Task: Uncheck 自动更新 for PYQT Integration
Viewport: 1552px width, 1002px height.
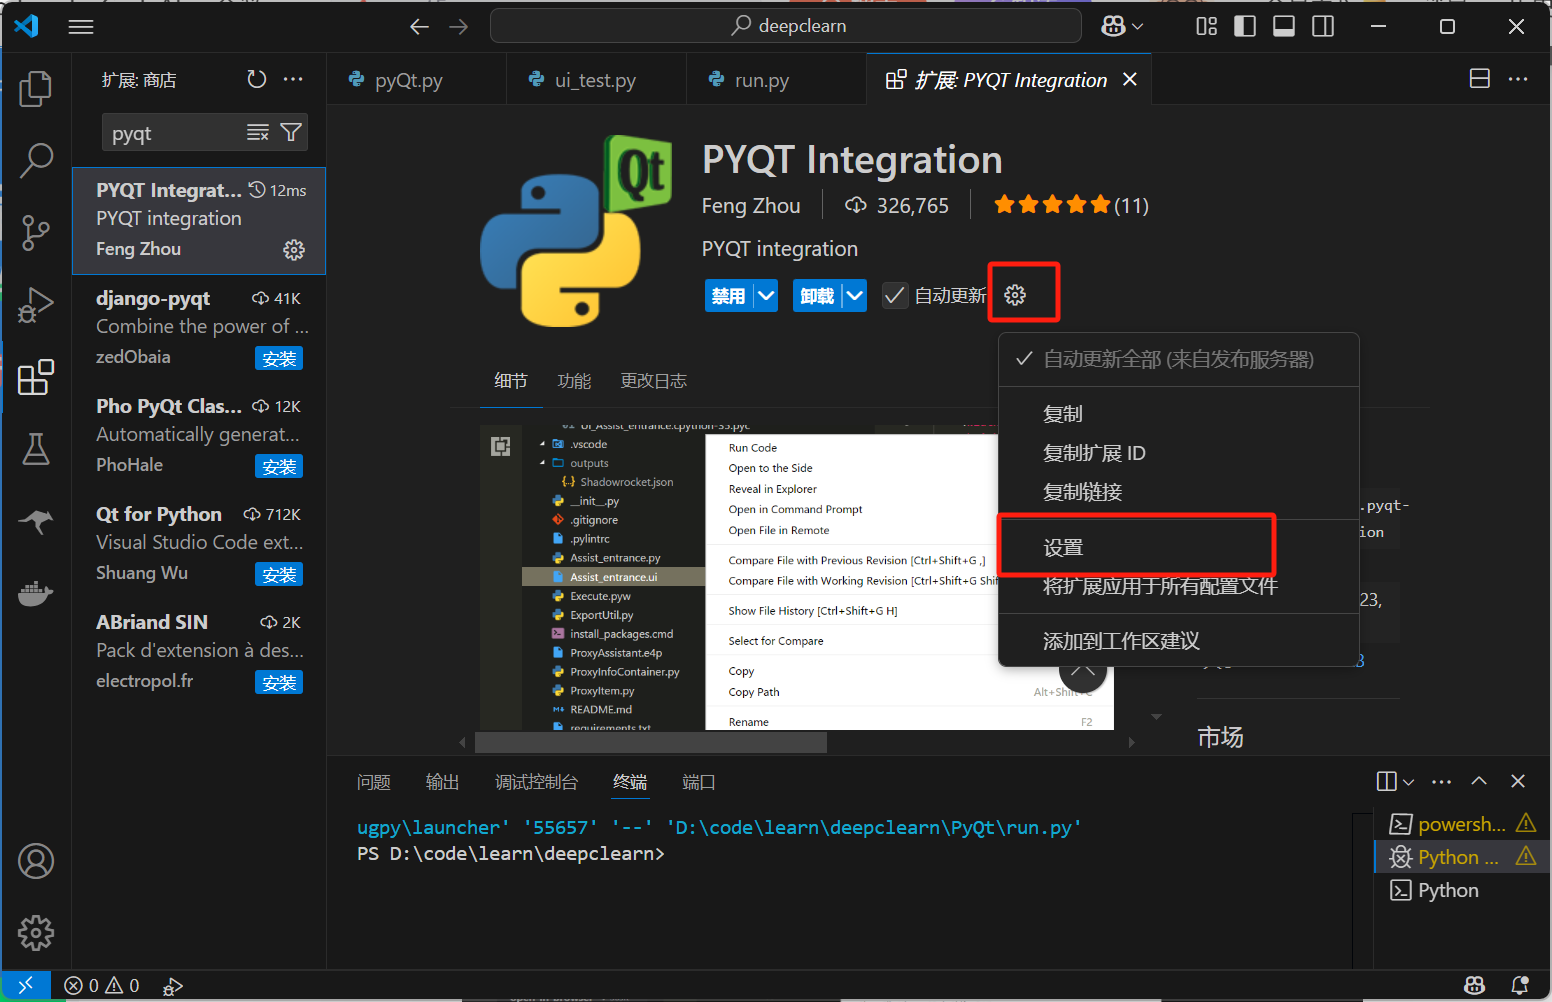Action: pyautogui.click(x=895, y=295)
